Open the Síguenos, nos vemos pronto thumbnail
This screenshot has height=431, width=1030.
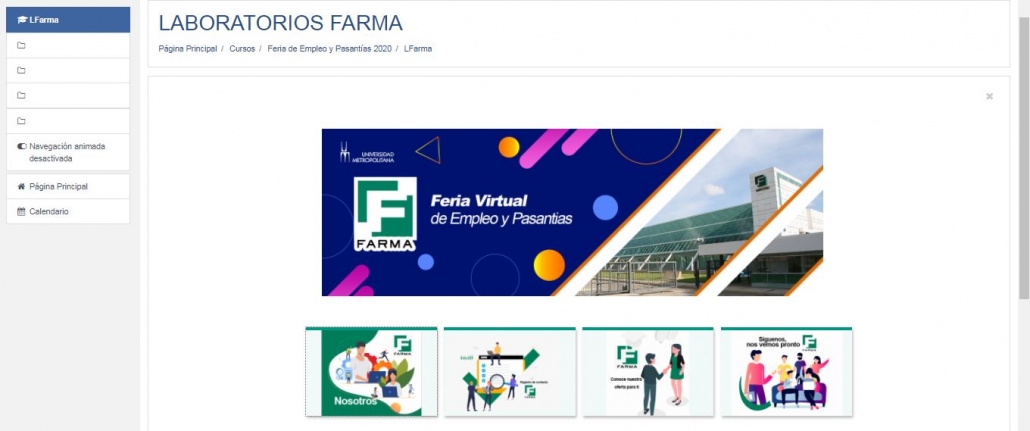(x=786, y=371)
